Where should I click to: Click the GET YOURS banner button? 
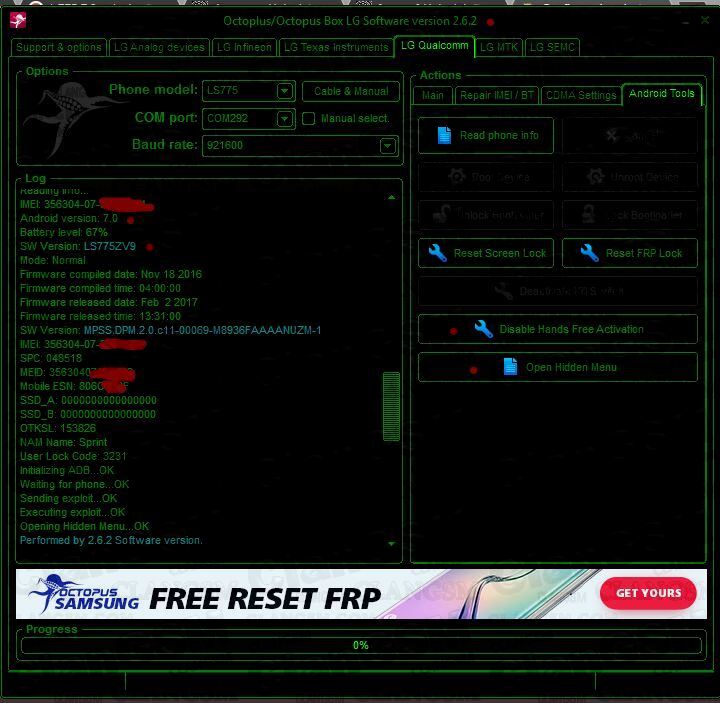pyautogui.click(x=648, y=593)
